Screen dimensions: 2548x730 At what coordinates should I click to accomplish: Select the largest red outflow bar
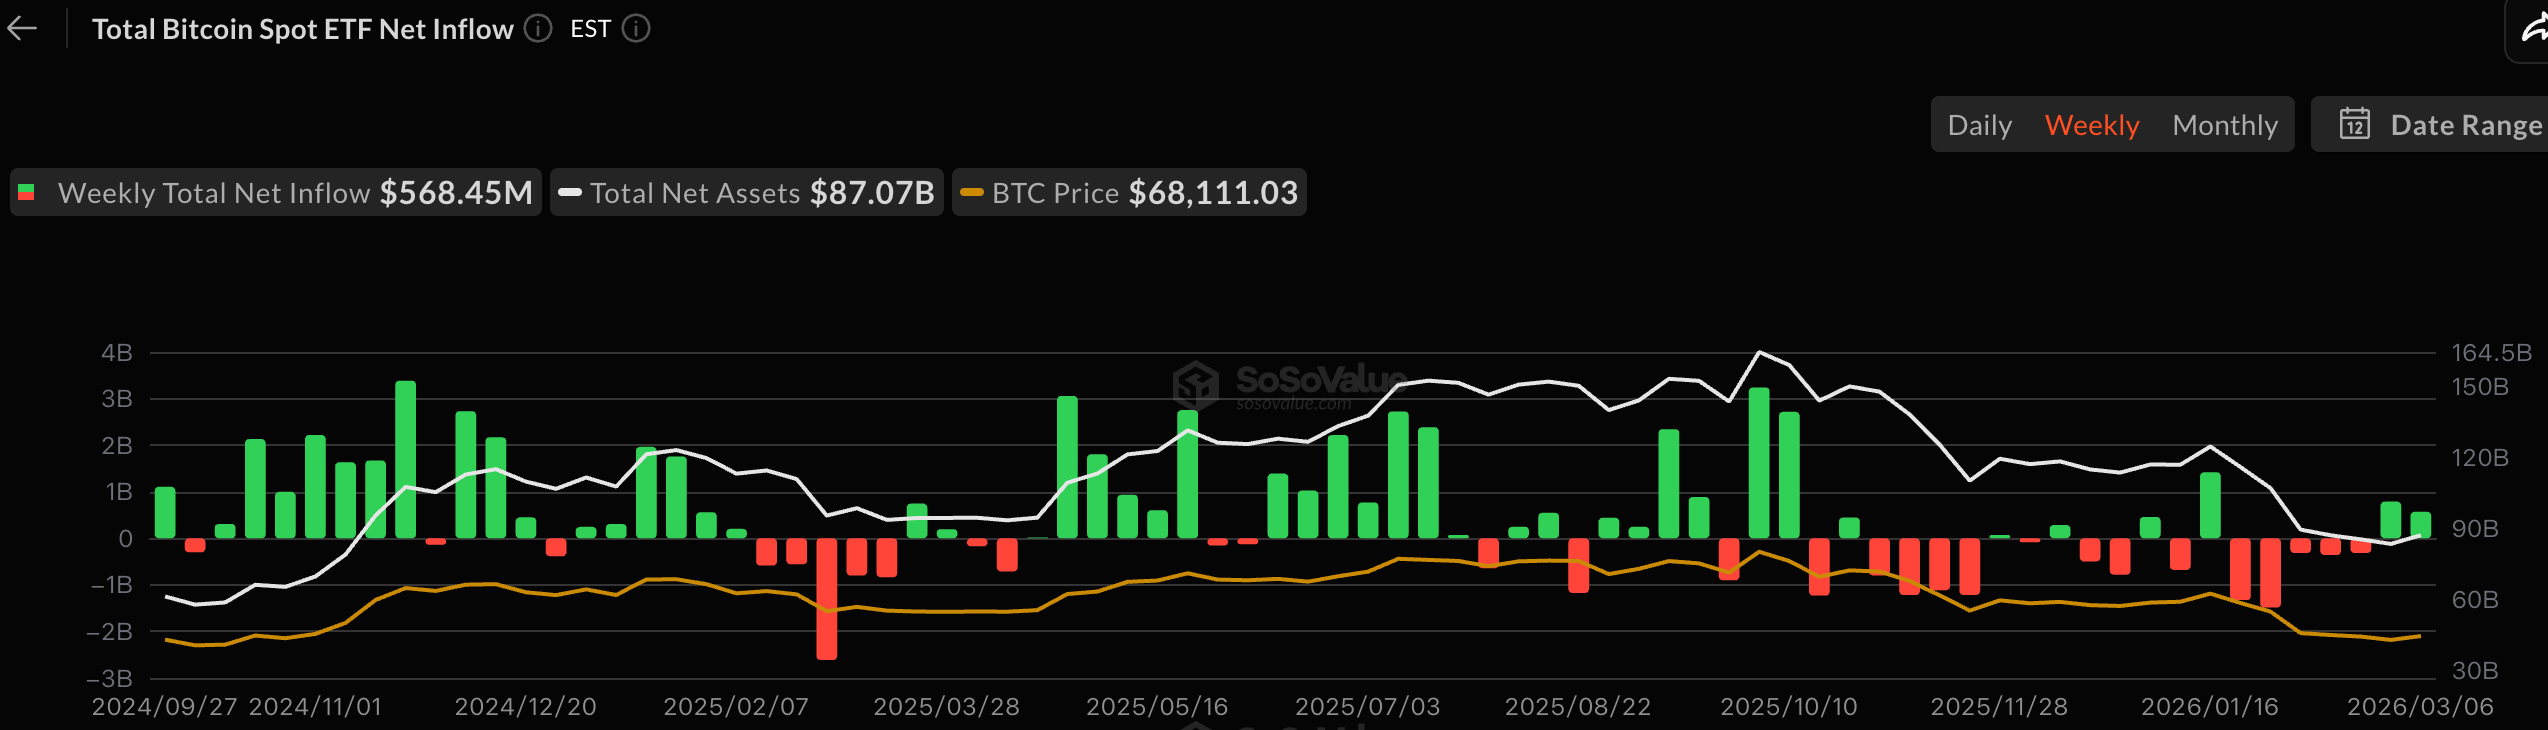(826, 598)
